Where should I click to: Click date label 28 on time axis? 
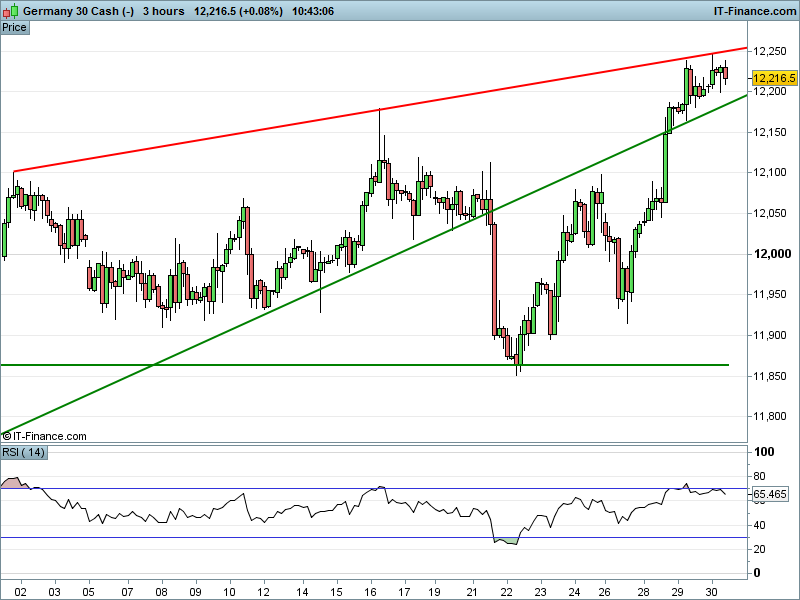(x=644, y=592)
